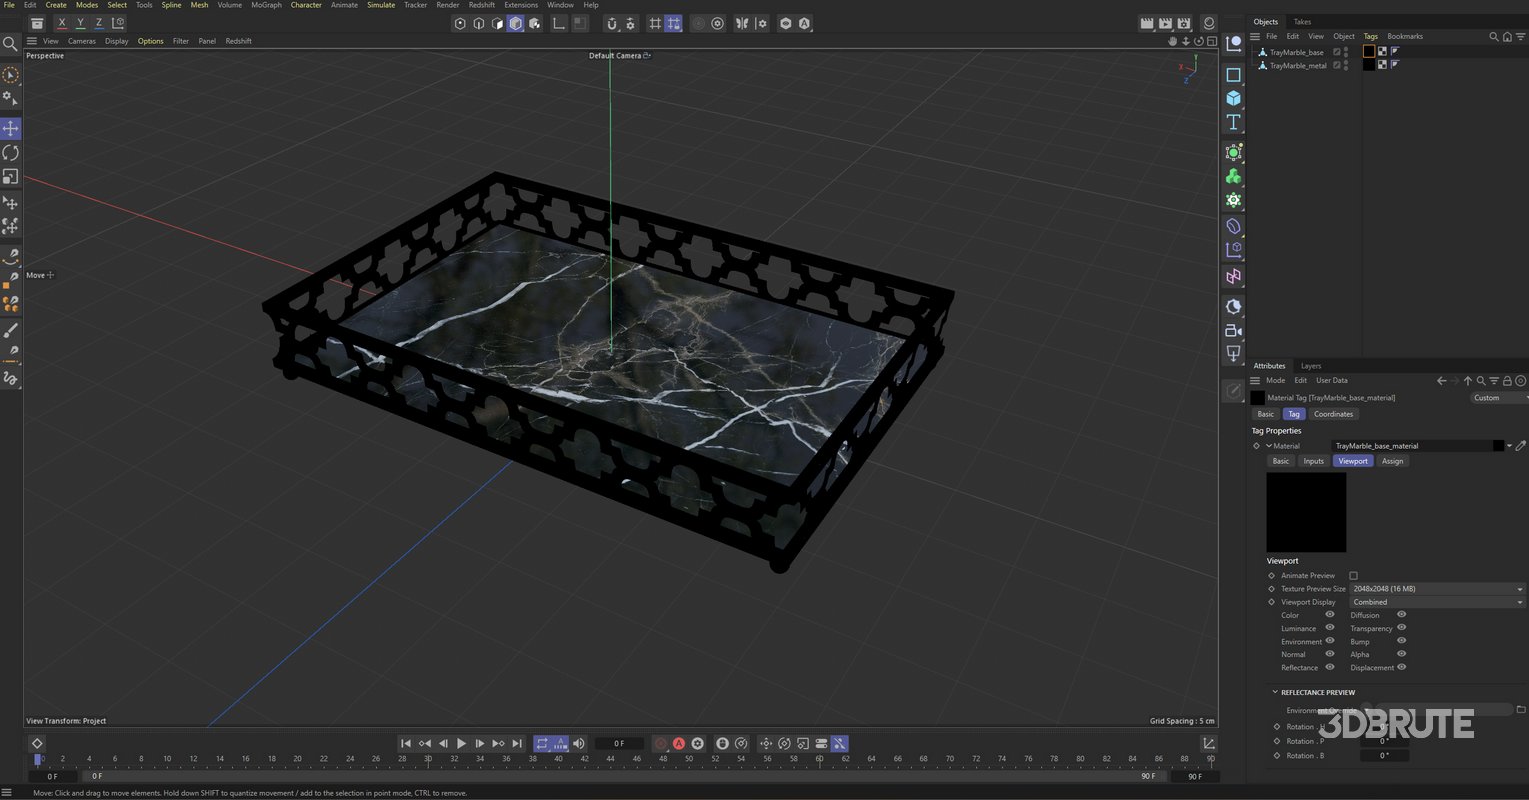
Task: Switch to the Coordinates tab
Action: point(1333,413)
